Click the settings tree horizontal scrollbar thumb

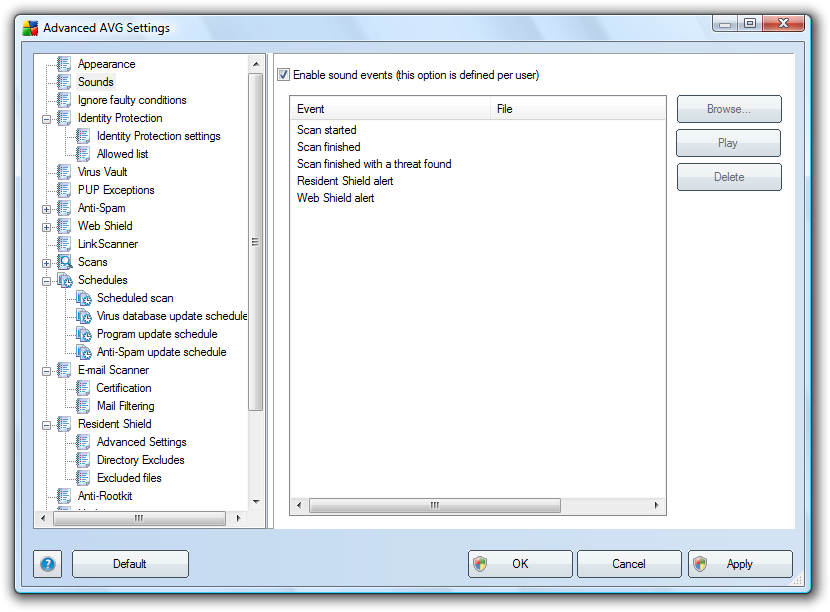[140, 518]
